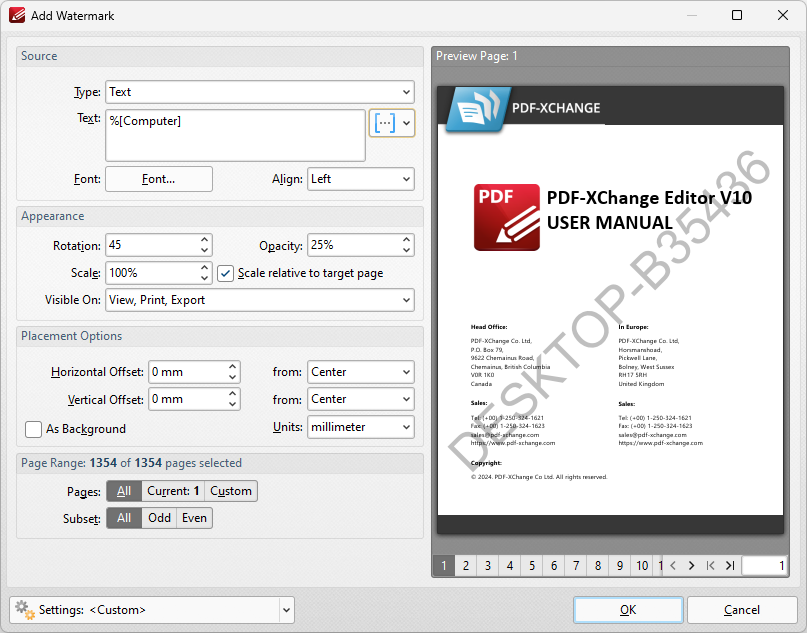This screenshot has height=633, width=807.
Task: Close the Add Watermark dialog
Action: [x=783, y=15]
